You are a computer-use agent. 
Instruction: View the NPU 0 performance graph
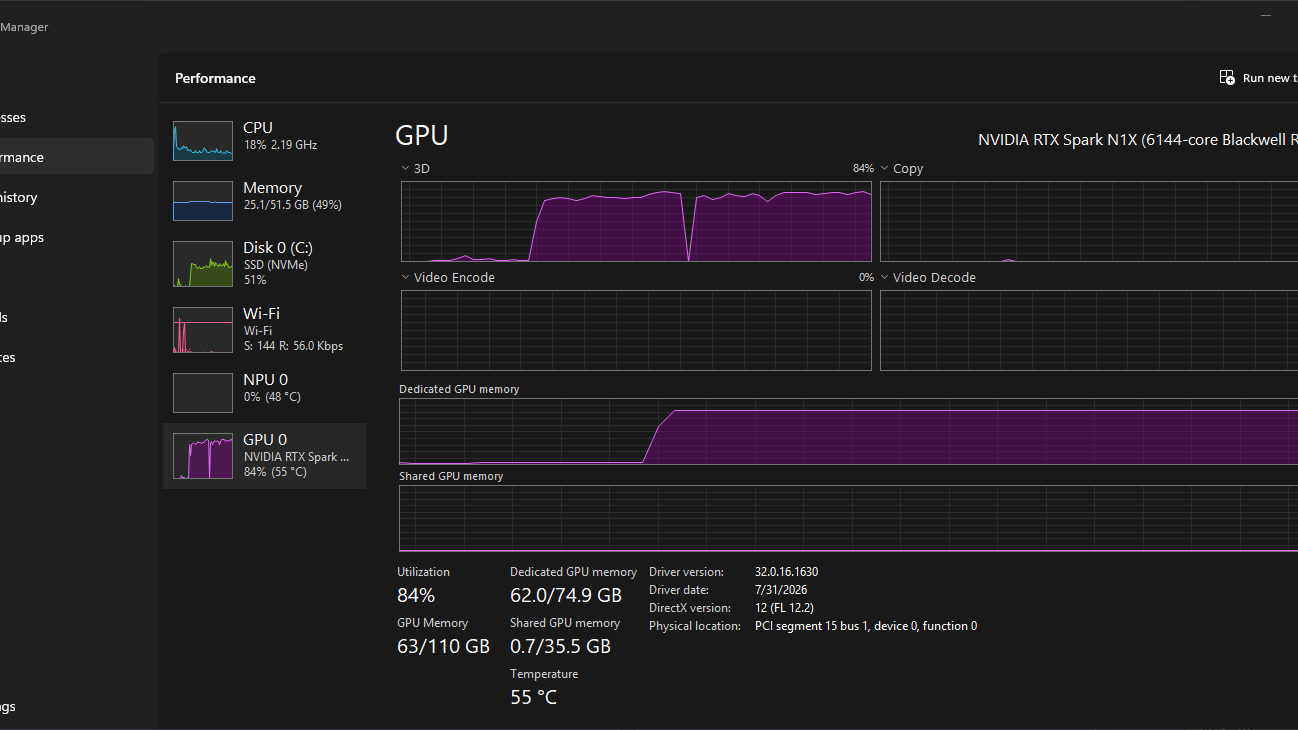[265, 392]
